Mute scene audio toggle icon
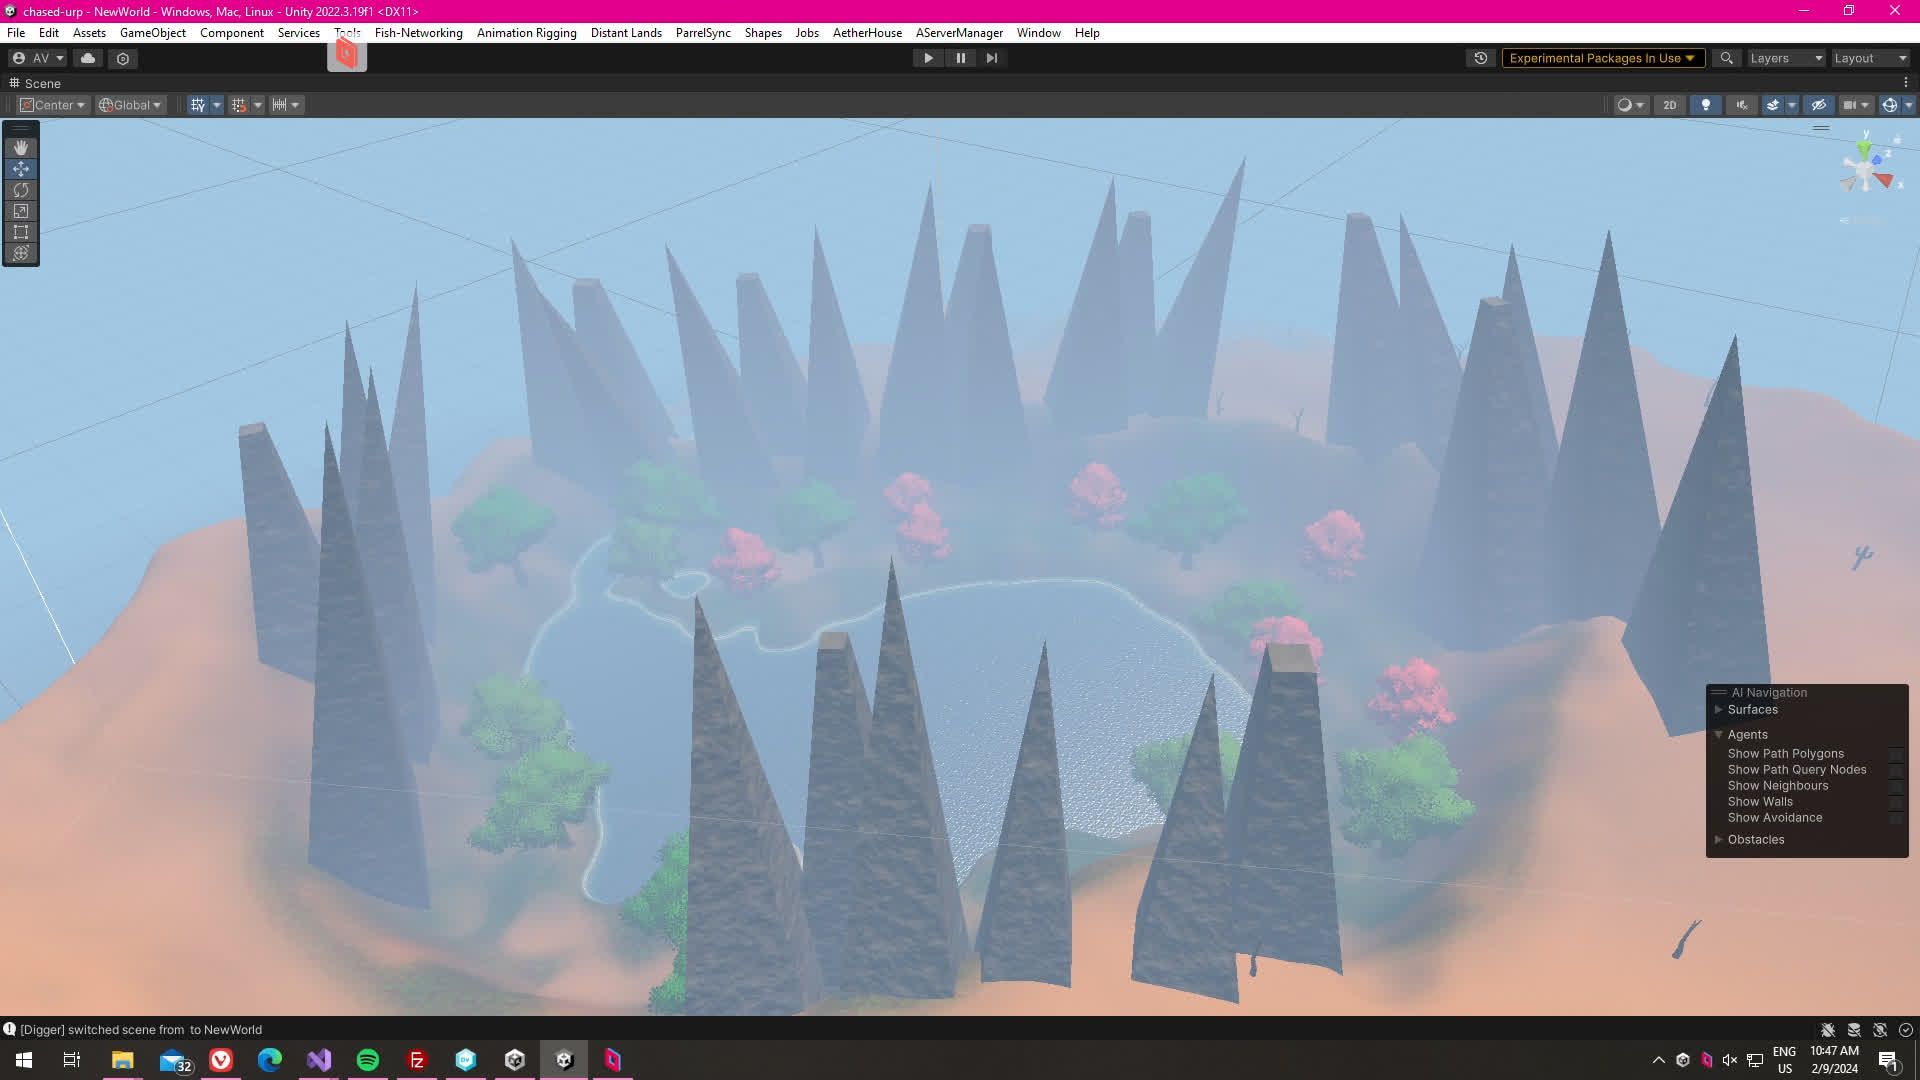 click(x=1742, y=105)
